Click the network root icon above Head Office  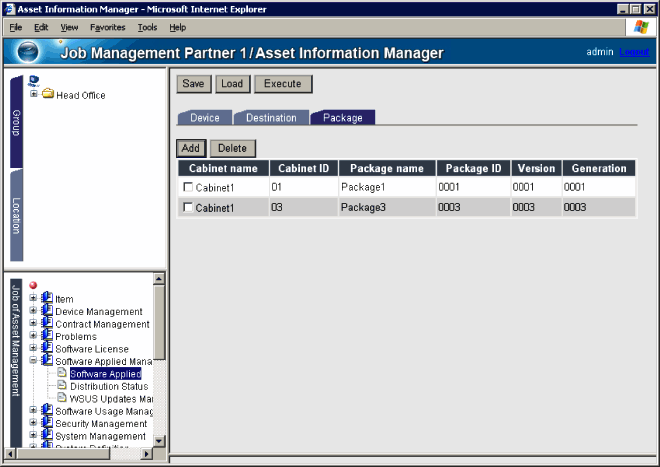(34, 81)
